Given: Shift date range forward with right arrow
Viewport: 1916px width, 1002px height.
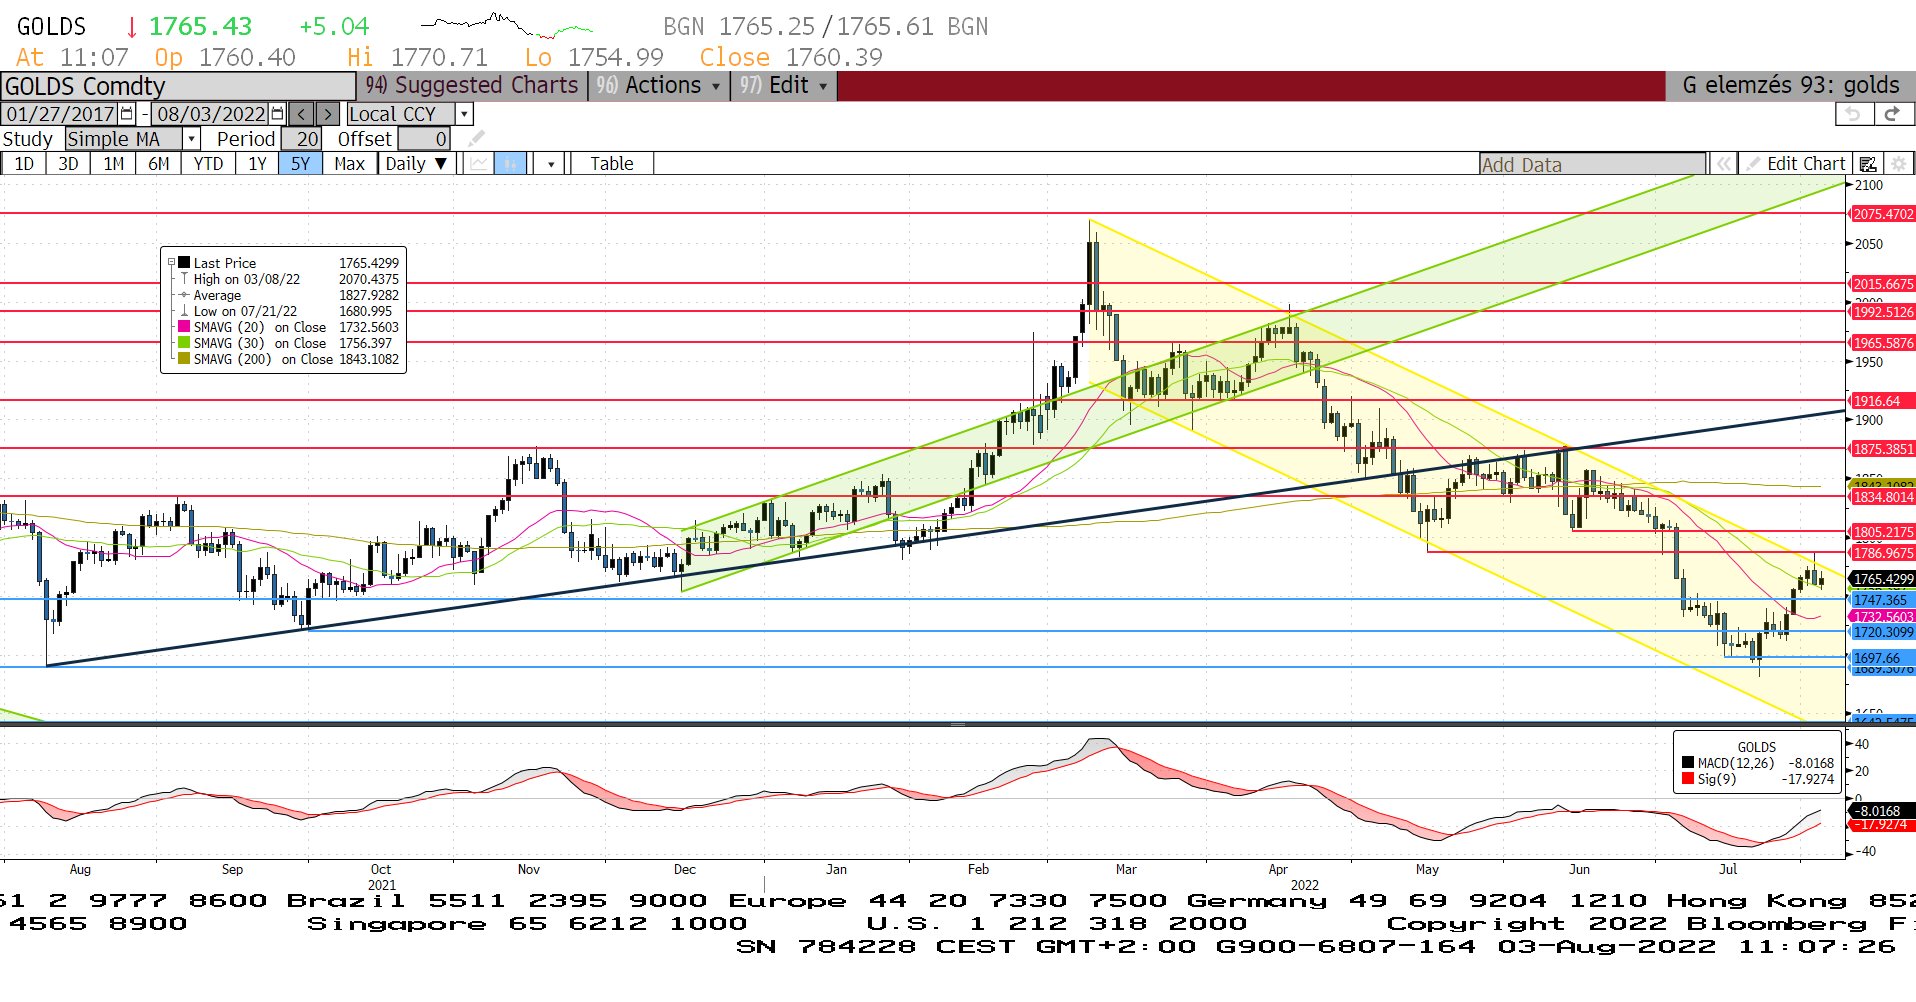Looking at the screenshot, I should (328, 114).
